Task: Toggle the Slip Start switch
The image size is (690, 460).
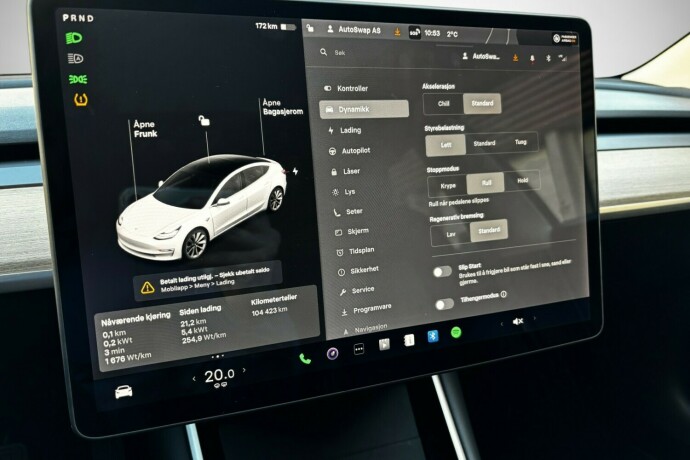Action: click(x=442, y=272)
